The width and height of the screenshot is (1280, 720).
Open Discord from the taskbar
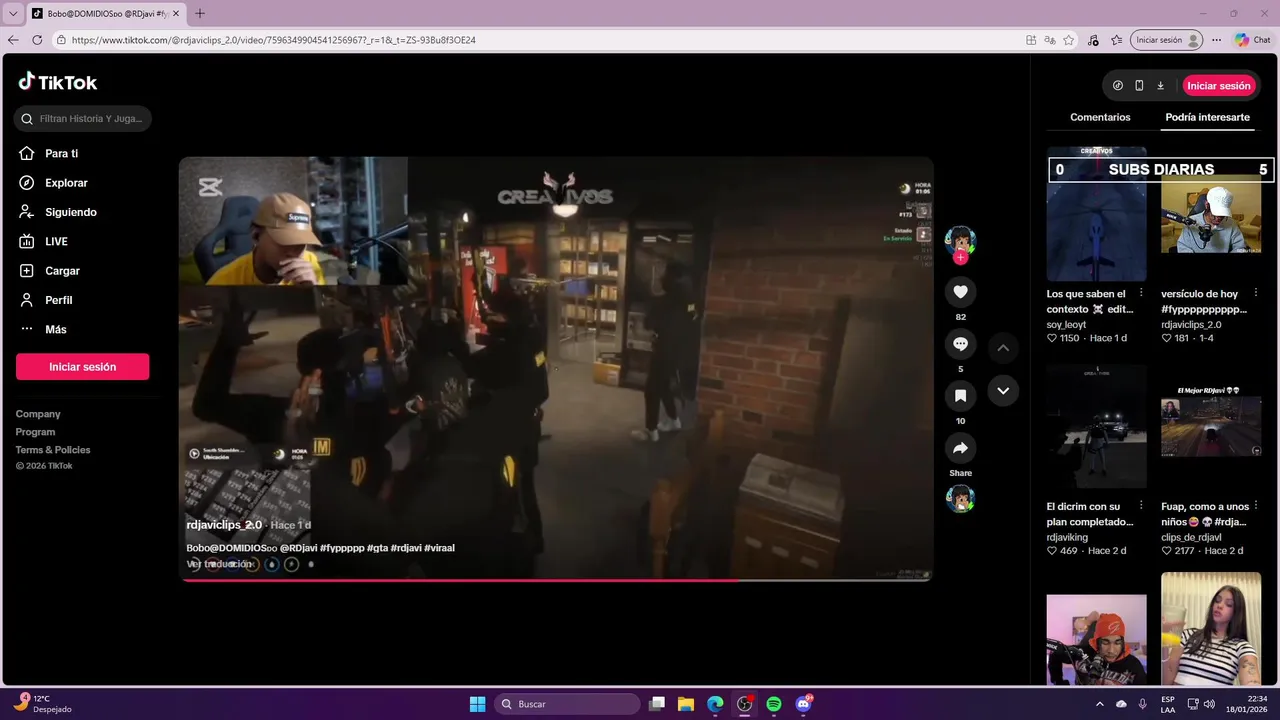(x=803, y=704)
